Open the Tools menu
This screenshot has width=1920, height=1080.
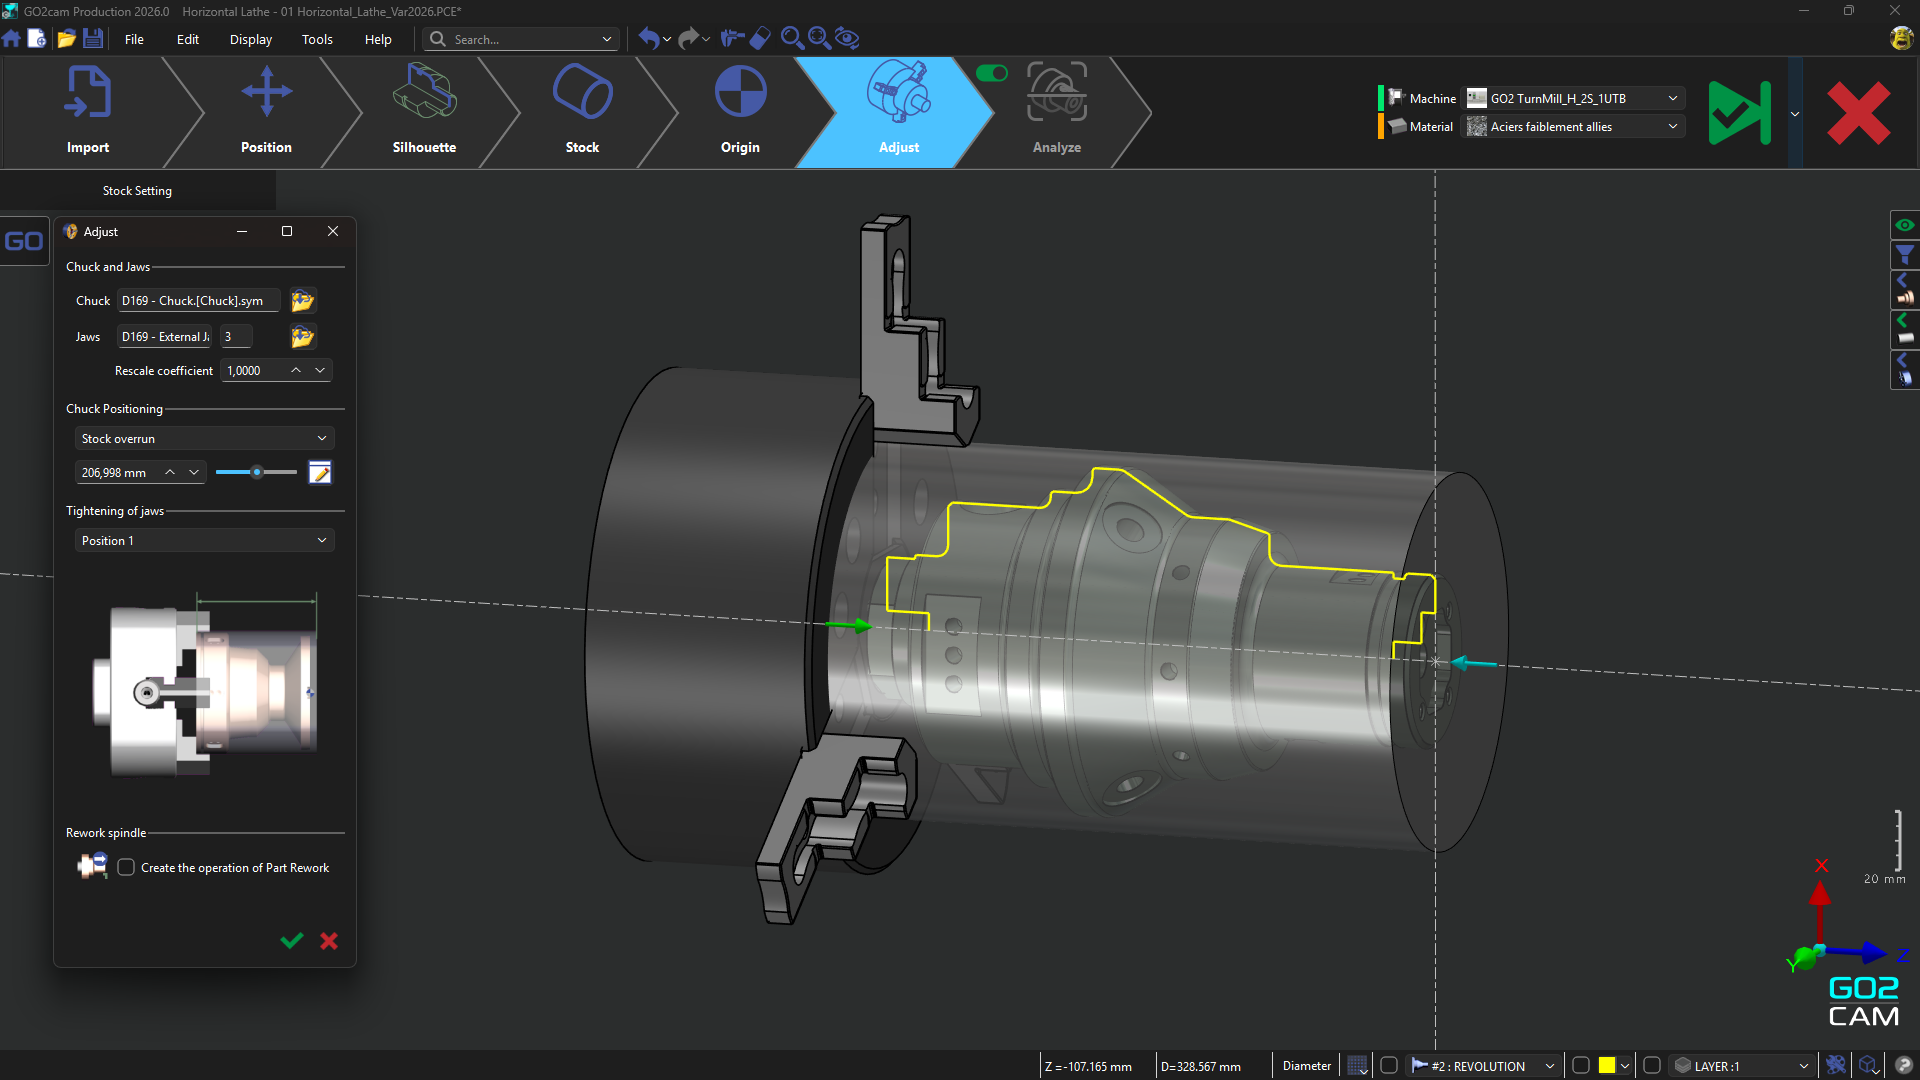tap(317, 39)
